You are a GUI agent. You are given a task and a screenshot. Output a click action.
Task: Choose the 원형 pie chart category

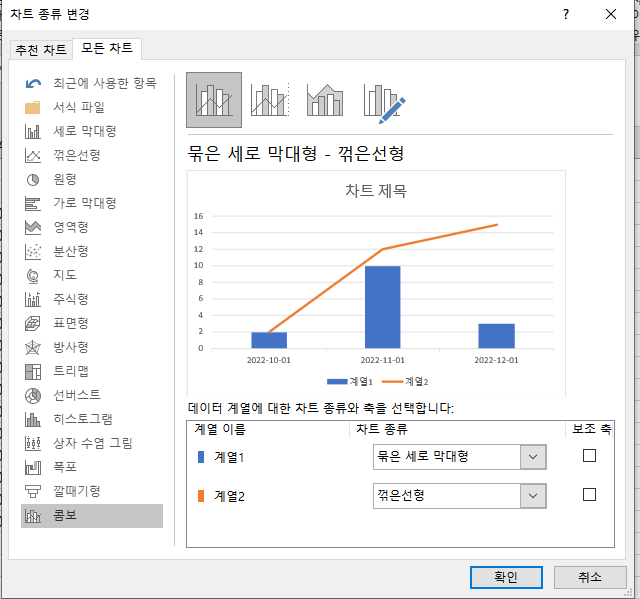92,180
